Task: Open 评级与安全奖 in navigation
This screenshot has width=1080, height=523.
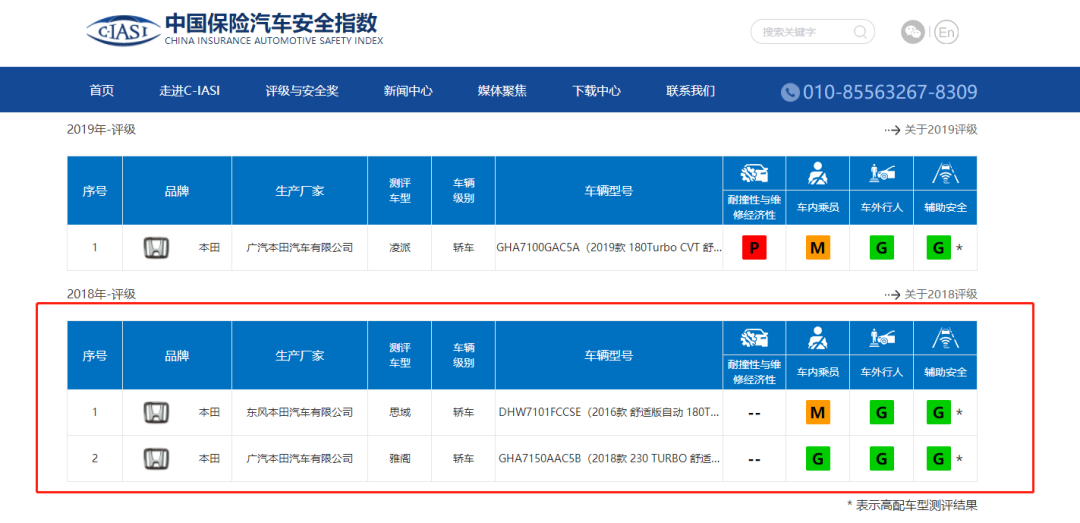Action: [x=301, y=91]
